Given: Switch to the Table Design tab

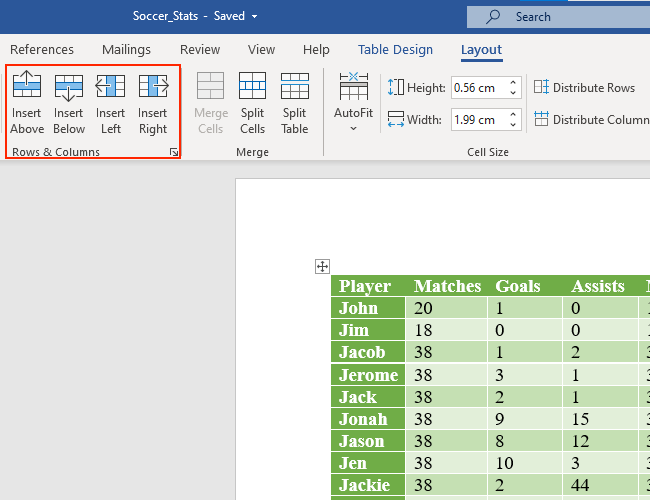Looking at the screenshot, I should coord(395,50).
